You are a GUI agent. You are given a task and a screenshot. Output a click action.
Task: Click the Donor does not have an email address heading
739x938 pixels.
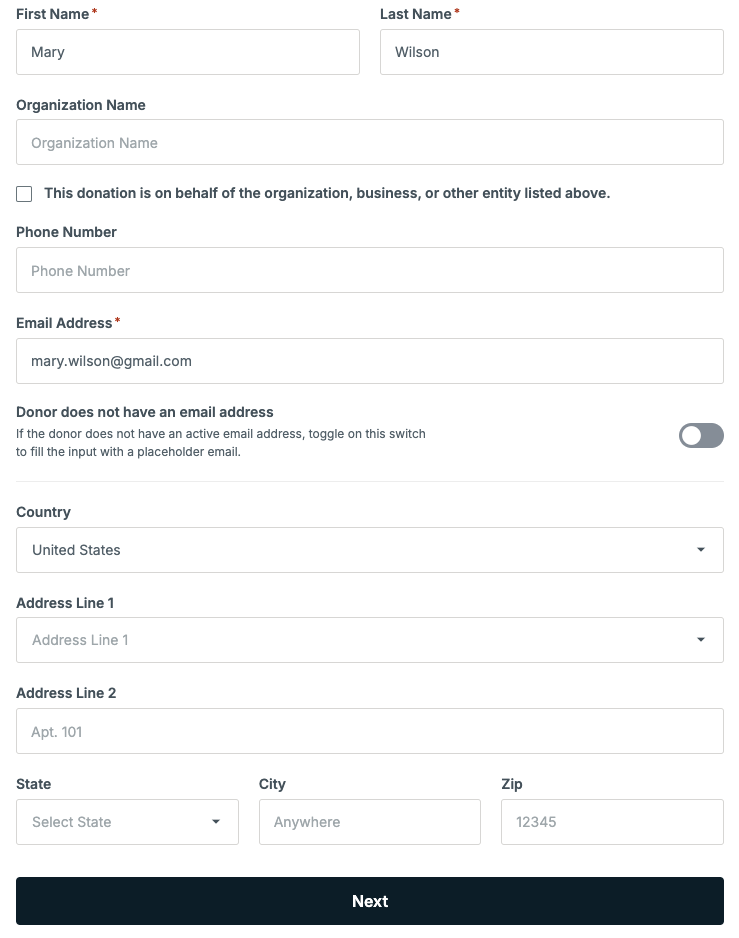click(145, 412)
